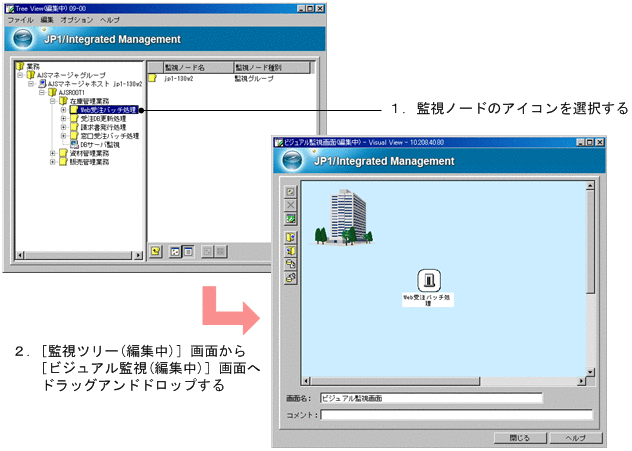Click tree pane scroll-right arrow

(138, 255)
